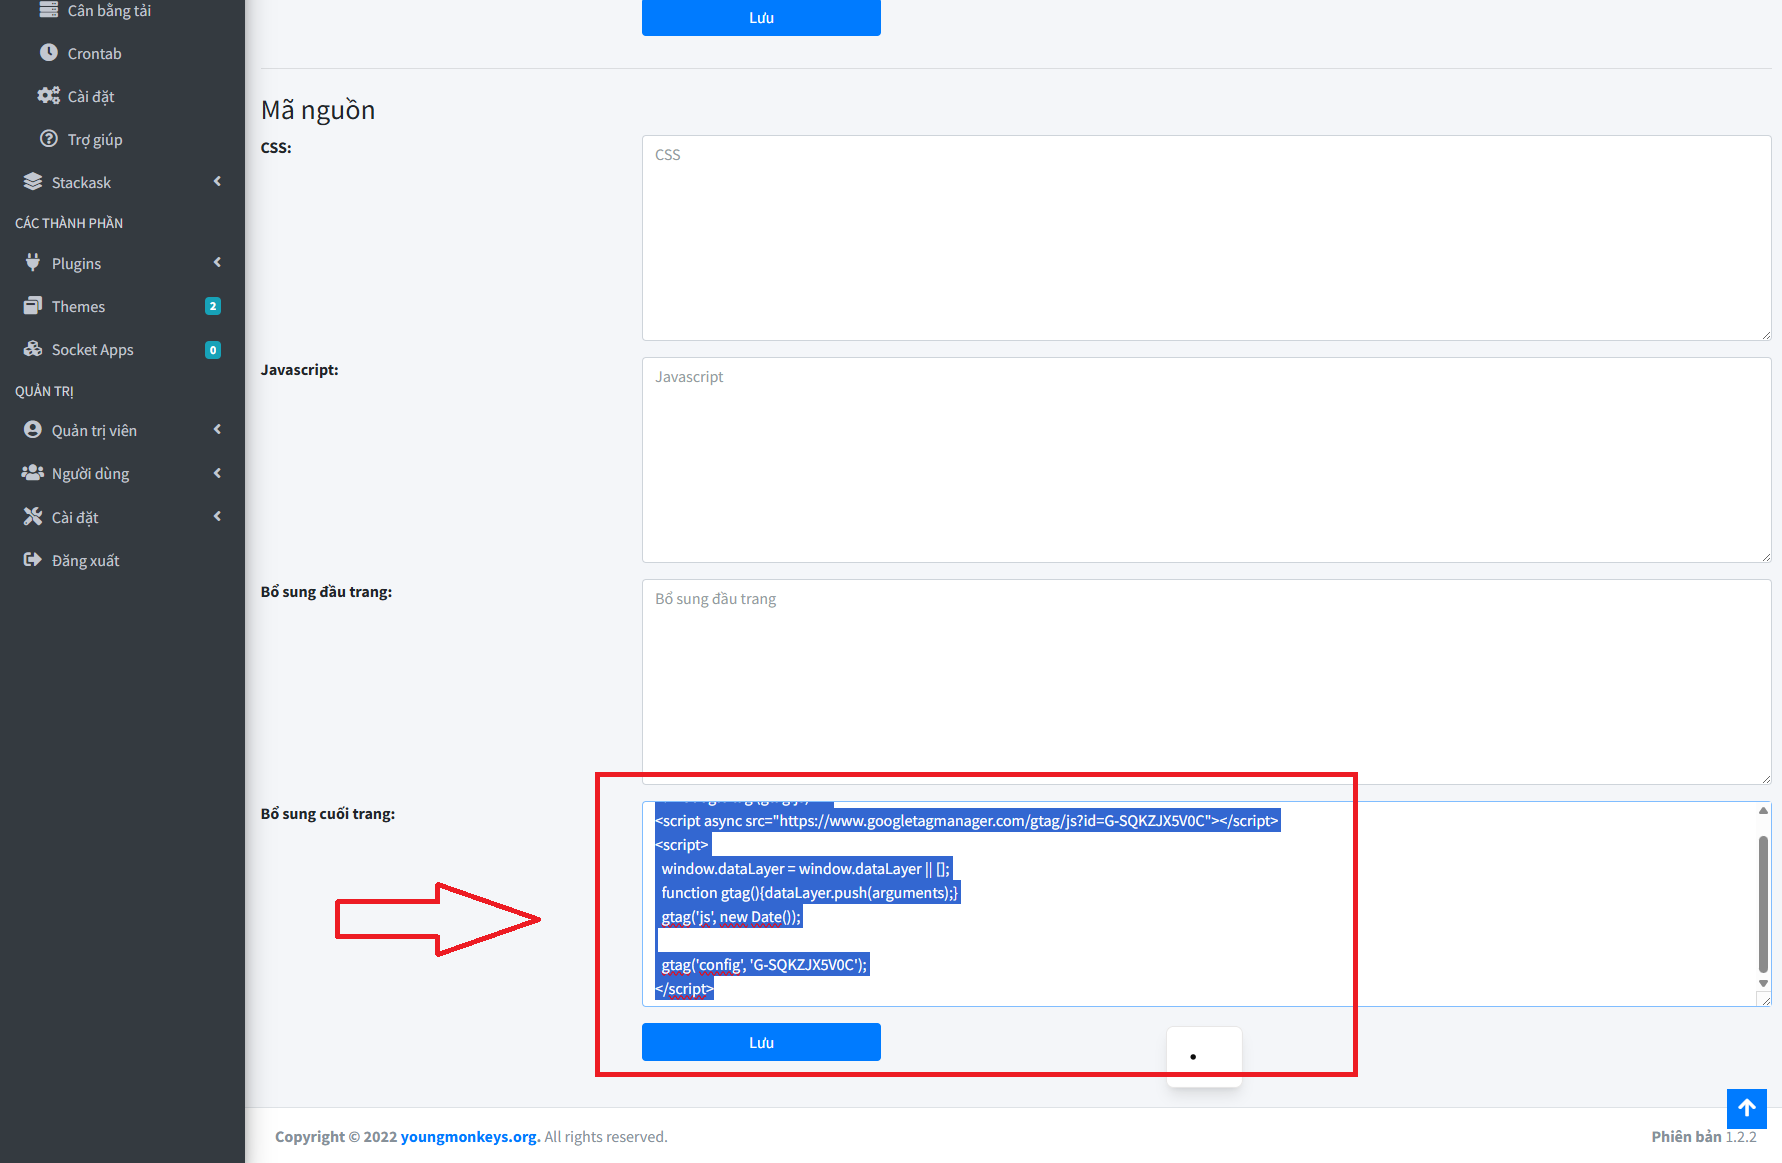The image size is (1782, 1163).
Task: Click the Phiên bản 1.2.2 version text
Action: [x=1704, y=1136]
